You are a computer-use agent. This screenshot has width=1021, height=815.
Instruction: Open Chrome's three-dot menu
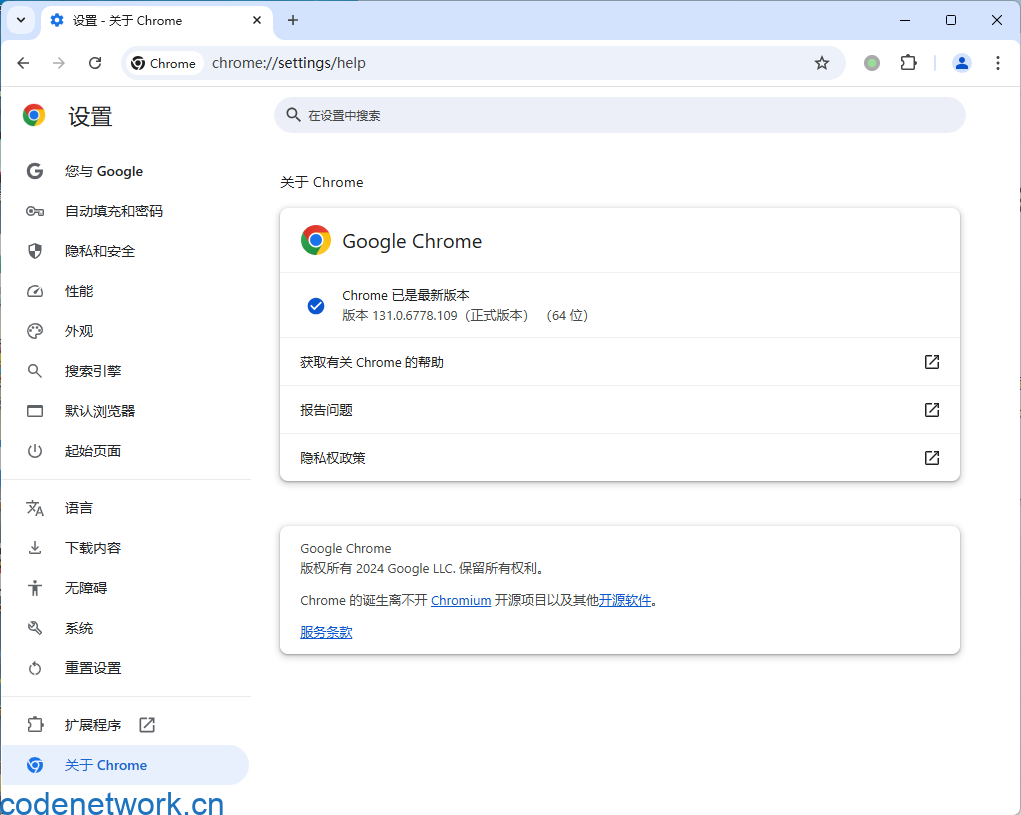(997, 62)
